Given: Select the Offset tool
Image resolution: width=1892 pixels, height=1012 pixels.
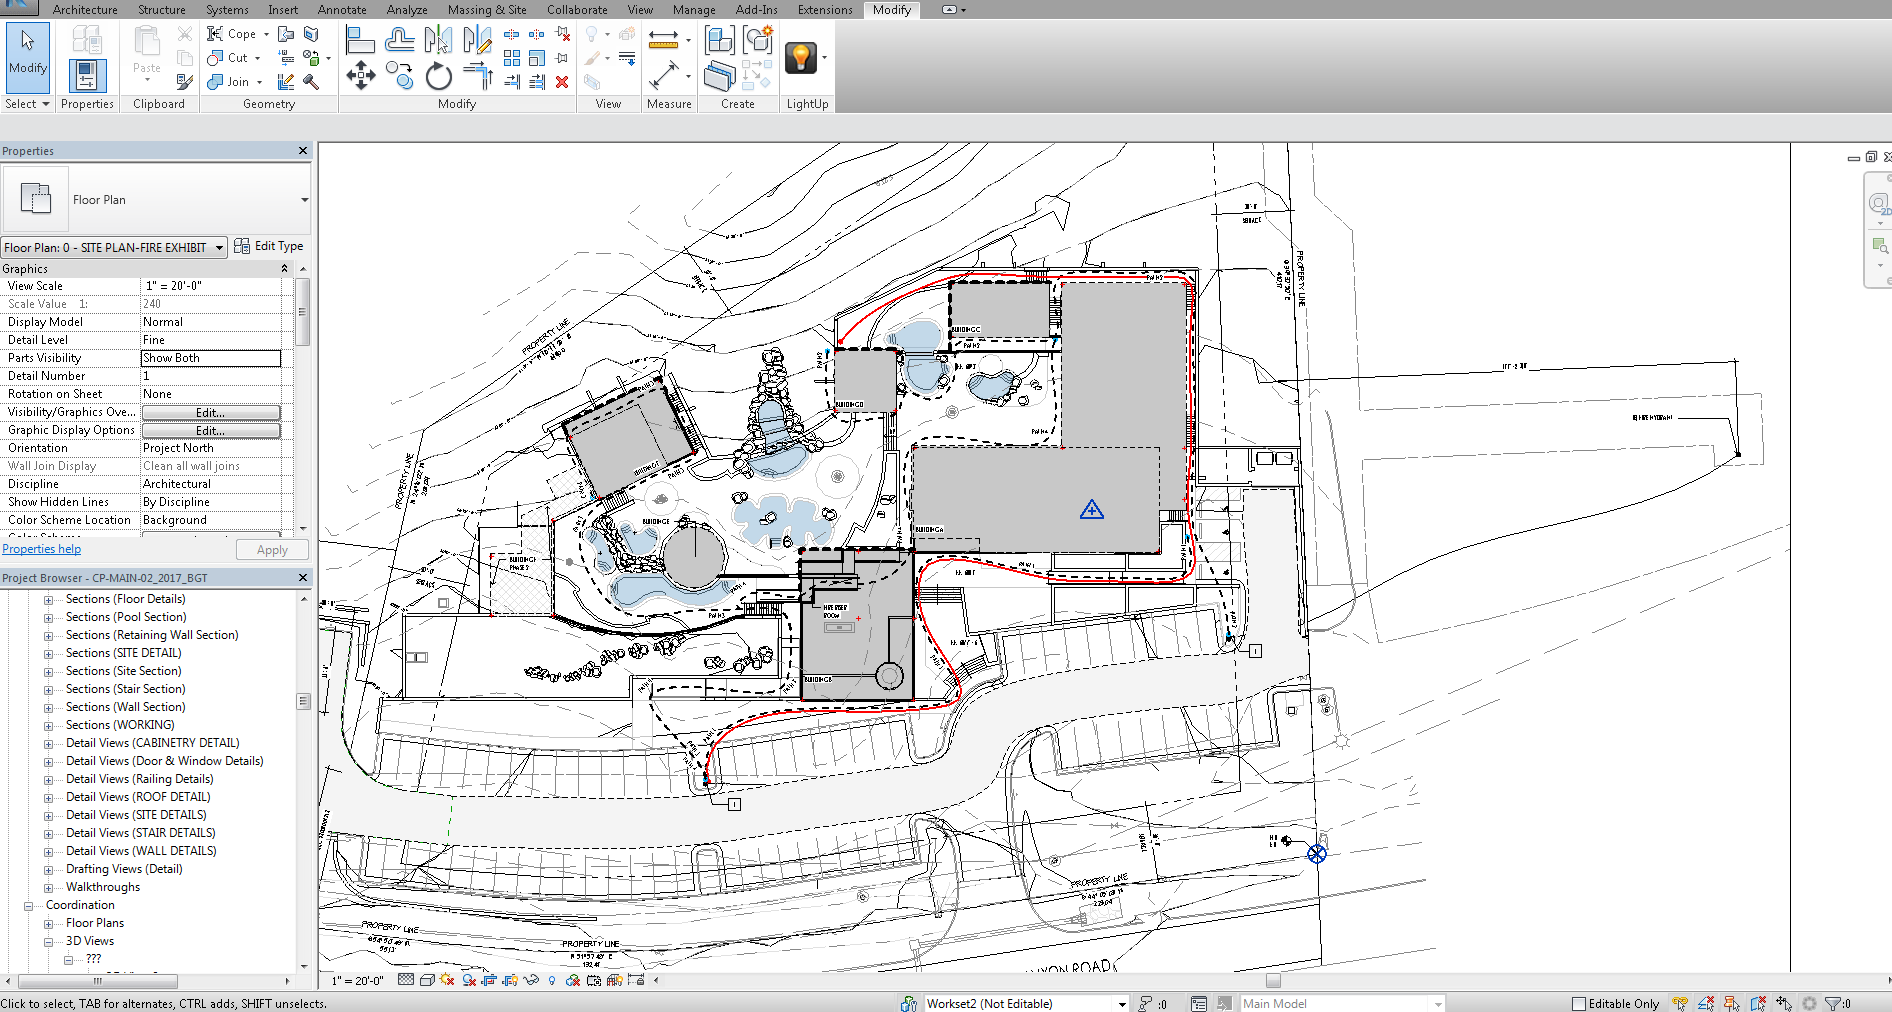Looking at the screenshot, I should (x=400, y=40).
